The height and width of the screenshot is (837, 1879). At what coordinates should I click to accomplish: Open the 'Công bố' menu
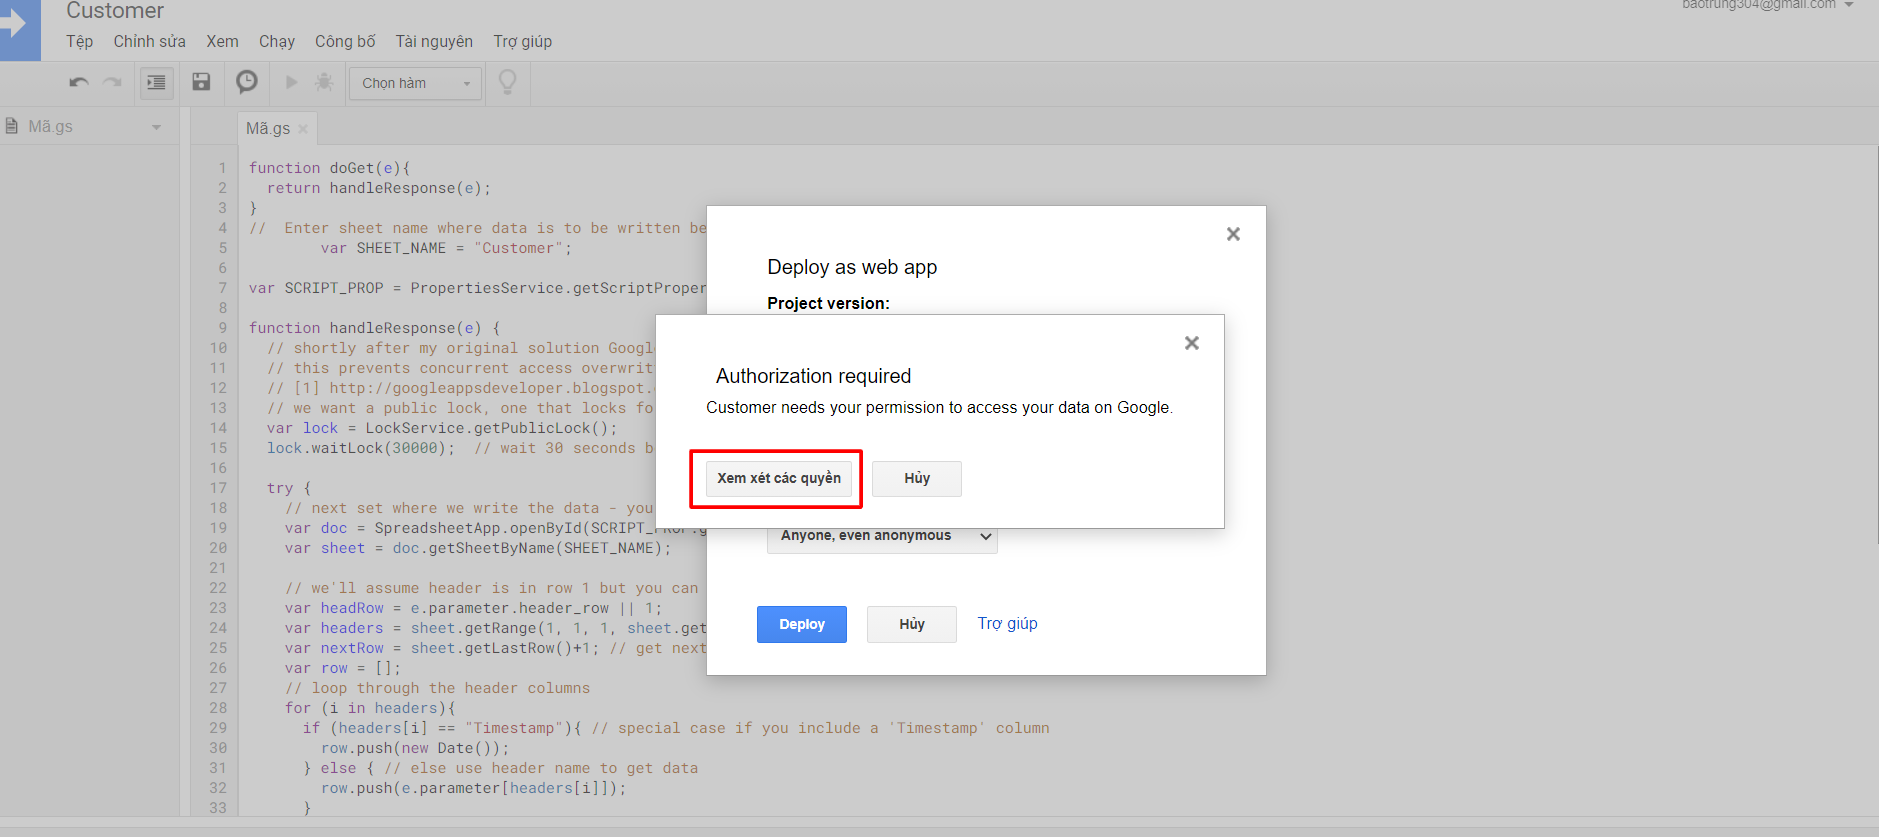pyautogui.click(x=345, y=41)
